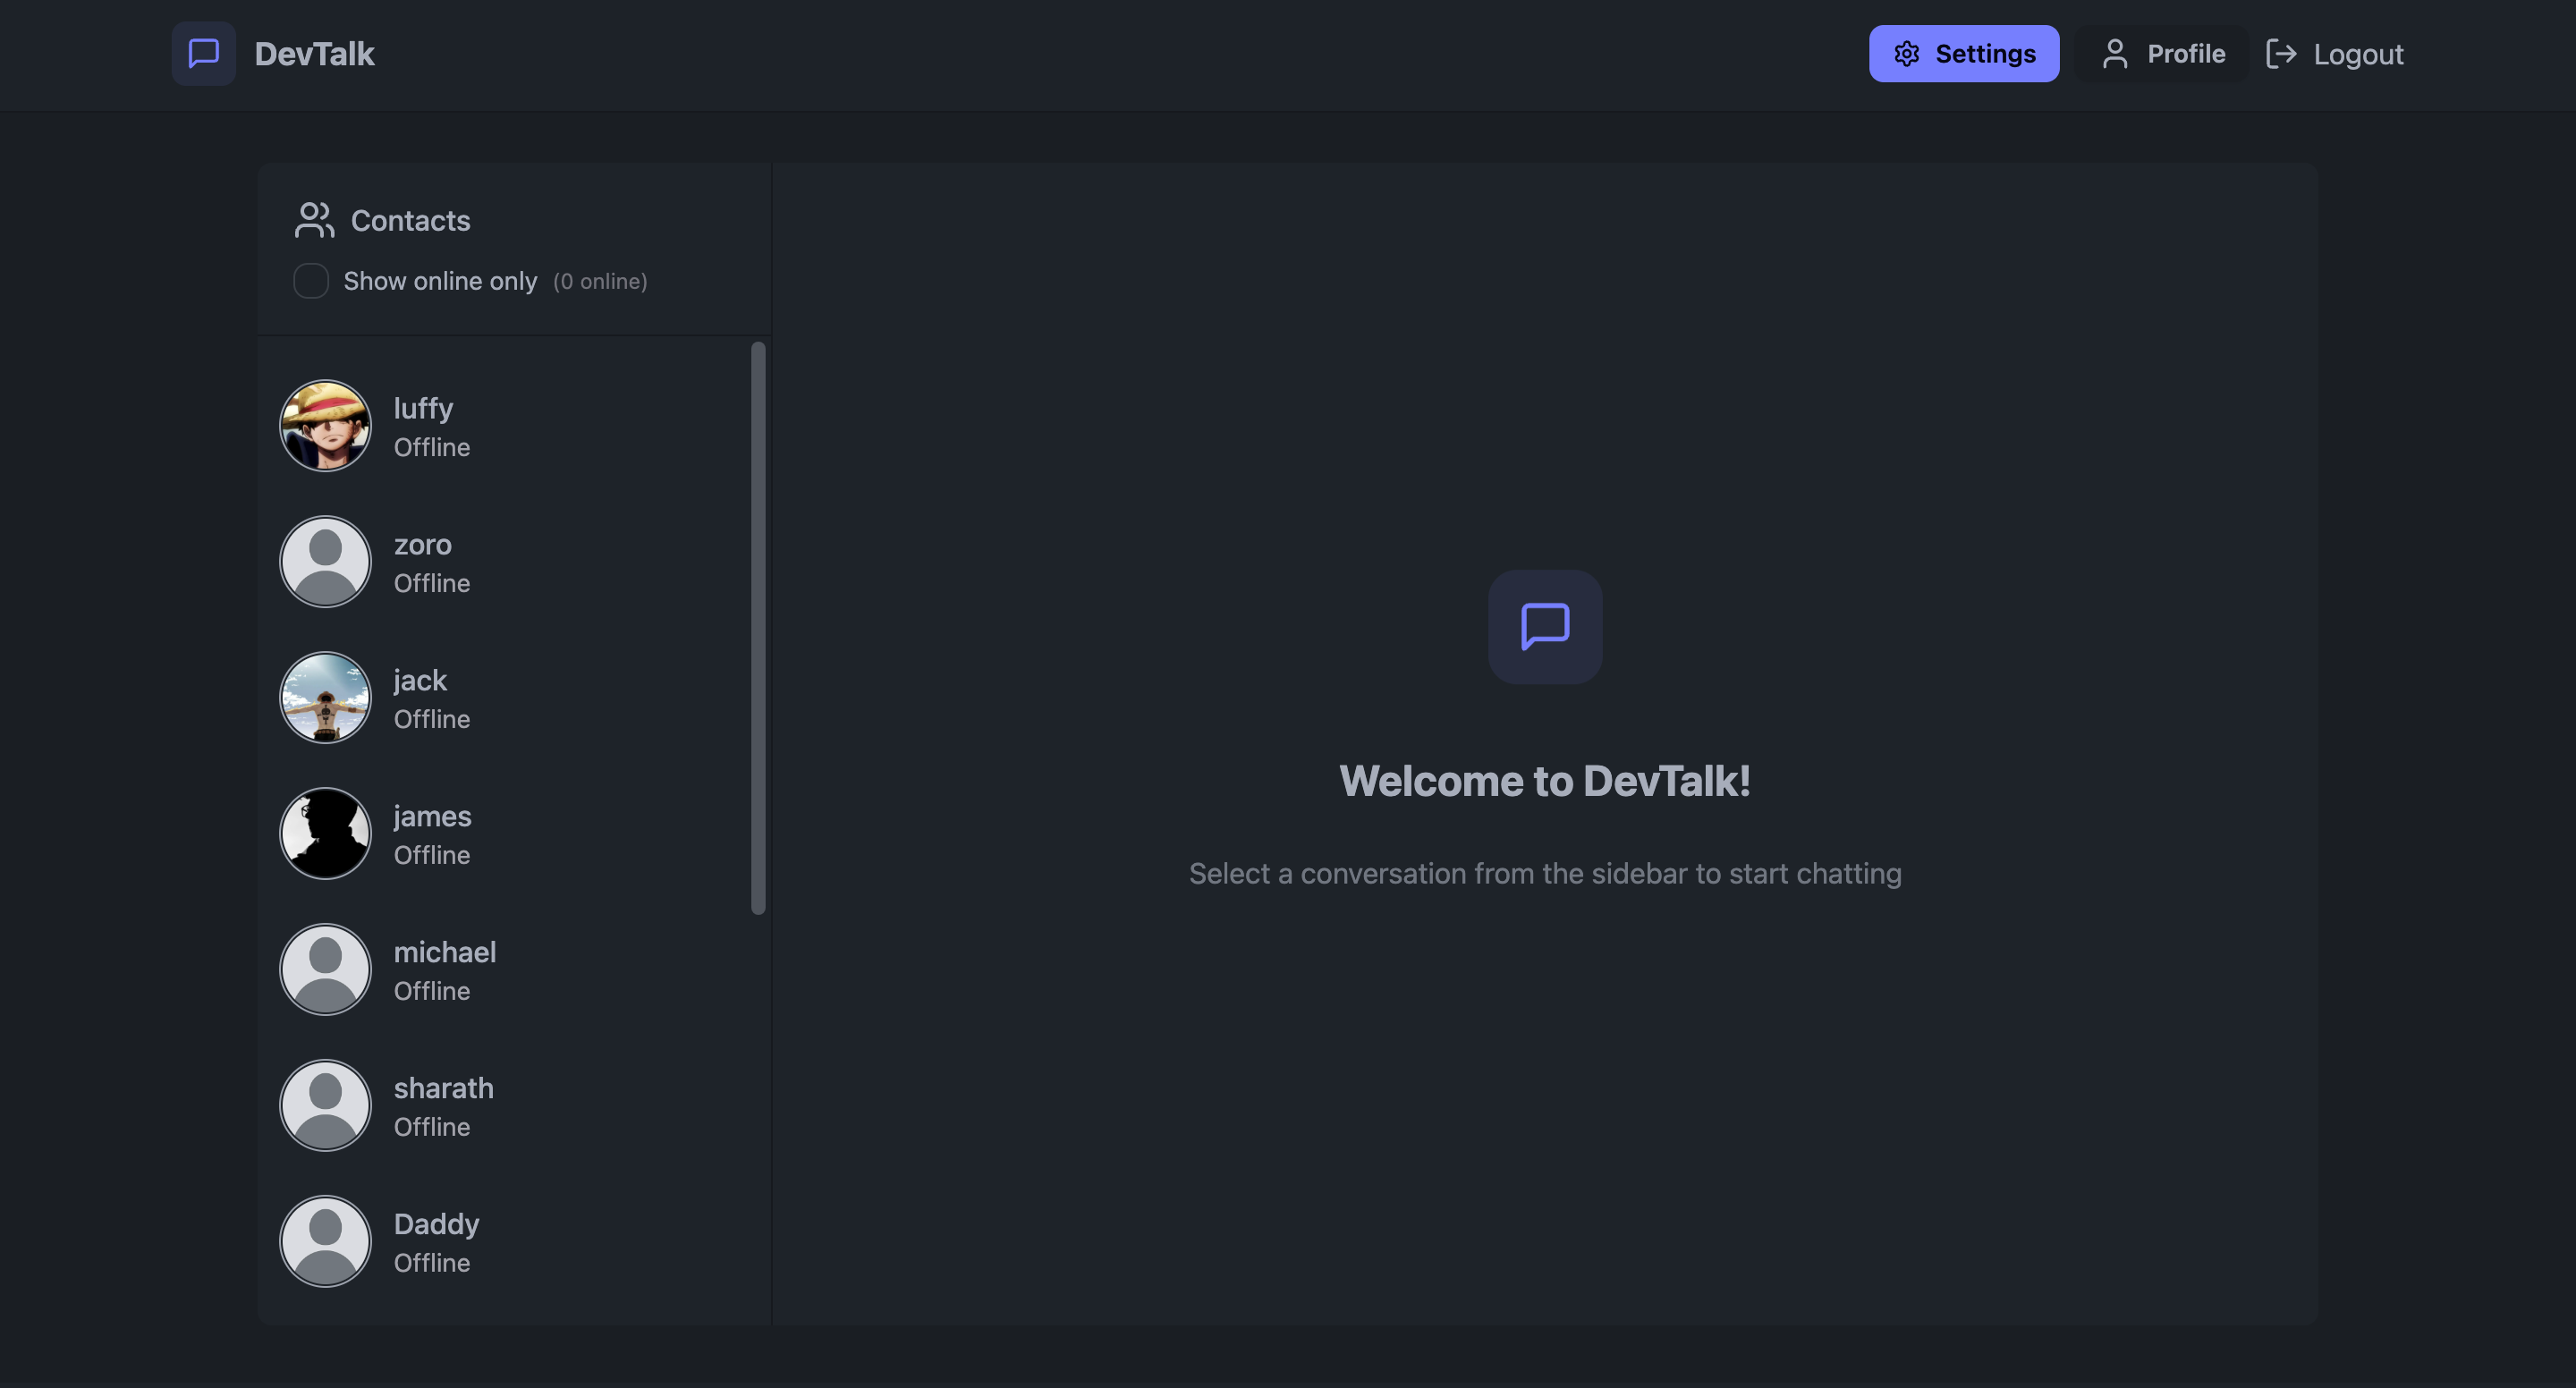Click the DevTalk speech bubble logo
This screenshot has height=1388, width=2576.
click(x=203, y=53)
